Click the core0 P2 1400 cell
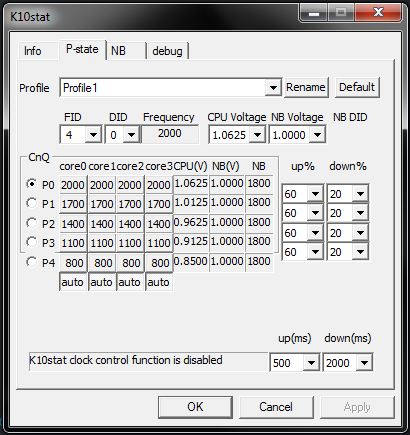The image size is (410, 435). pos(73,223)
